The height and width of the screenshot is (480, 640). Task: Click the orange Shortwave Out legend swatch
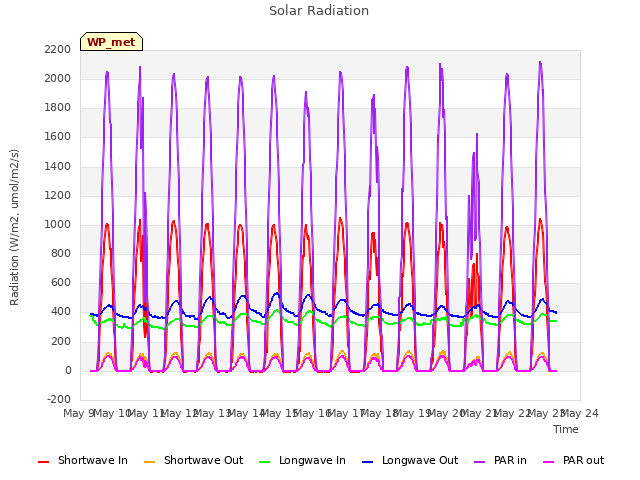tap(150, 462)
